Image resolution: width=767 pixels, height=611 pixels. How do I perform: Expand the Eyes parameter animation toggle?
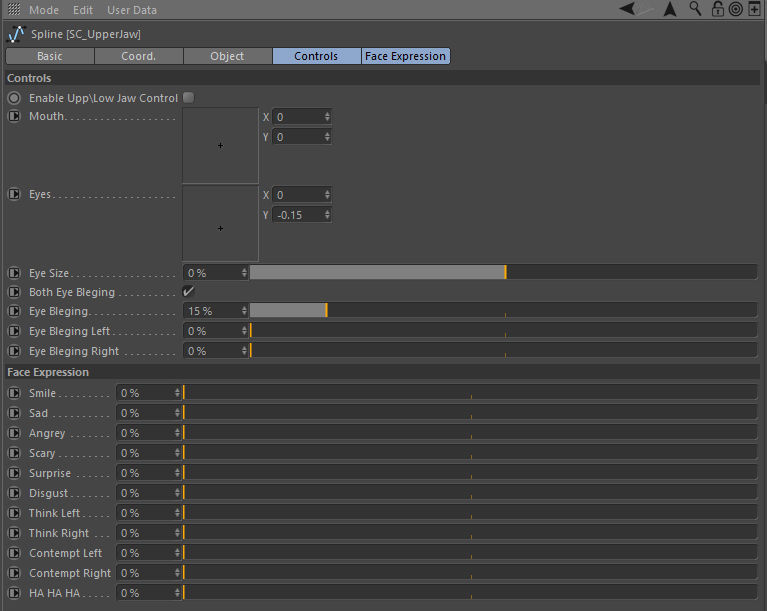14,194
